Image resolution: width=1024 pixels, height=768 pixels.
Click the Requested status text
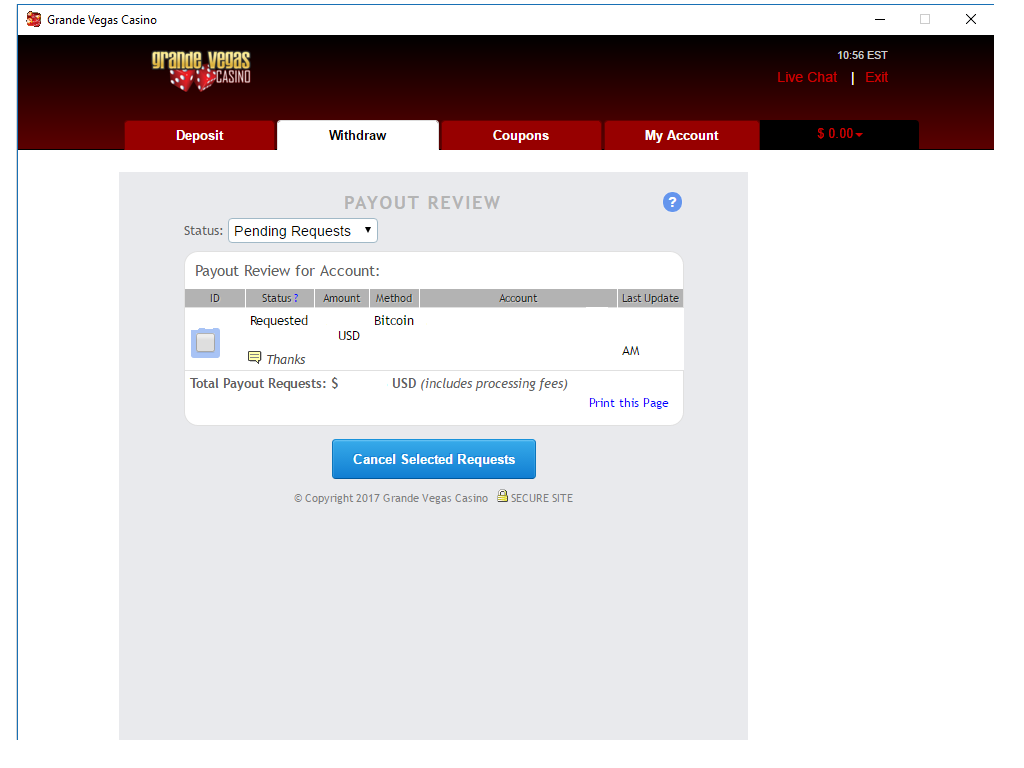(279, 321)
